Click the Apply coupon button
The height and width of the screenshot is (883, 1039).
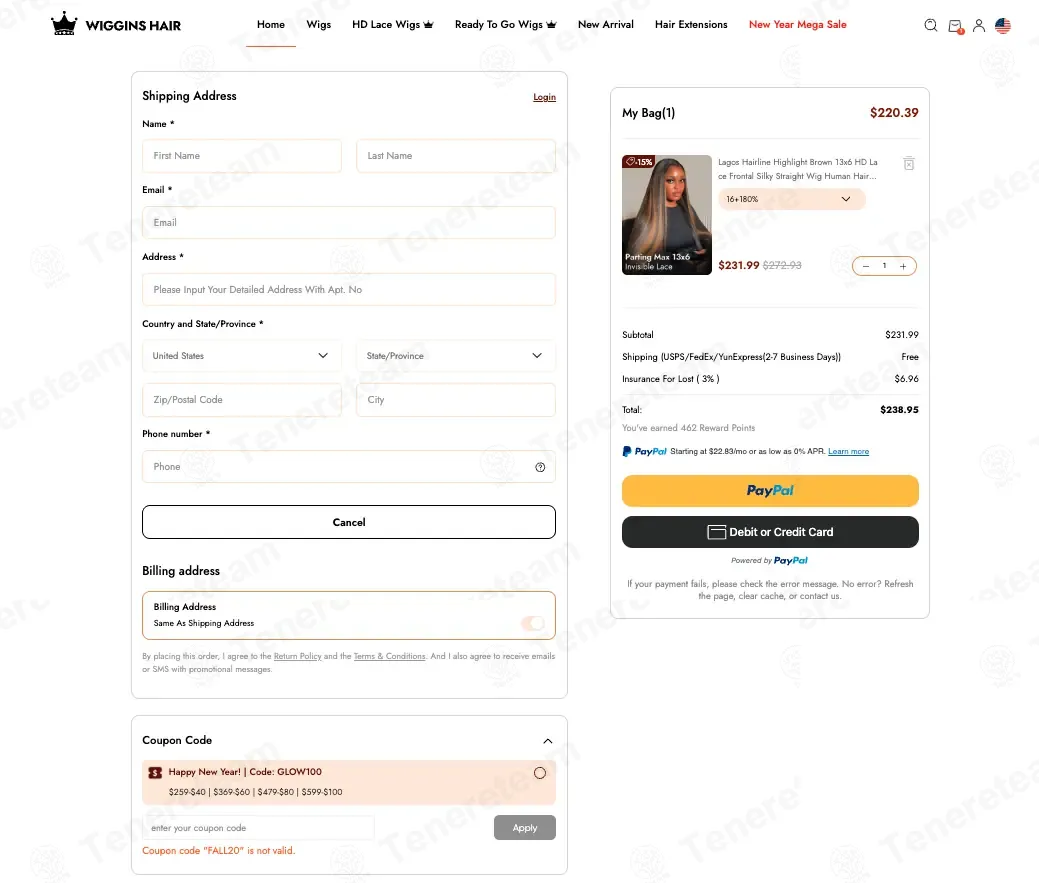click(x=524, y=828)
